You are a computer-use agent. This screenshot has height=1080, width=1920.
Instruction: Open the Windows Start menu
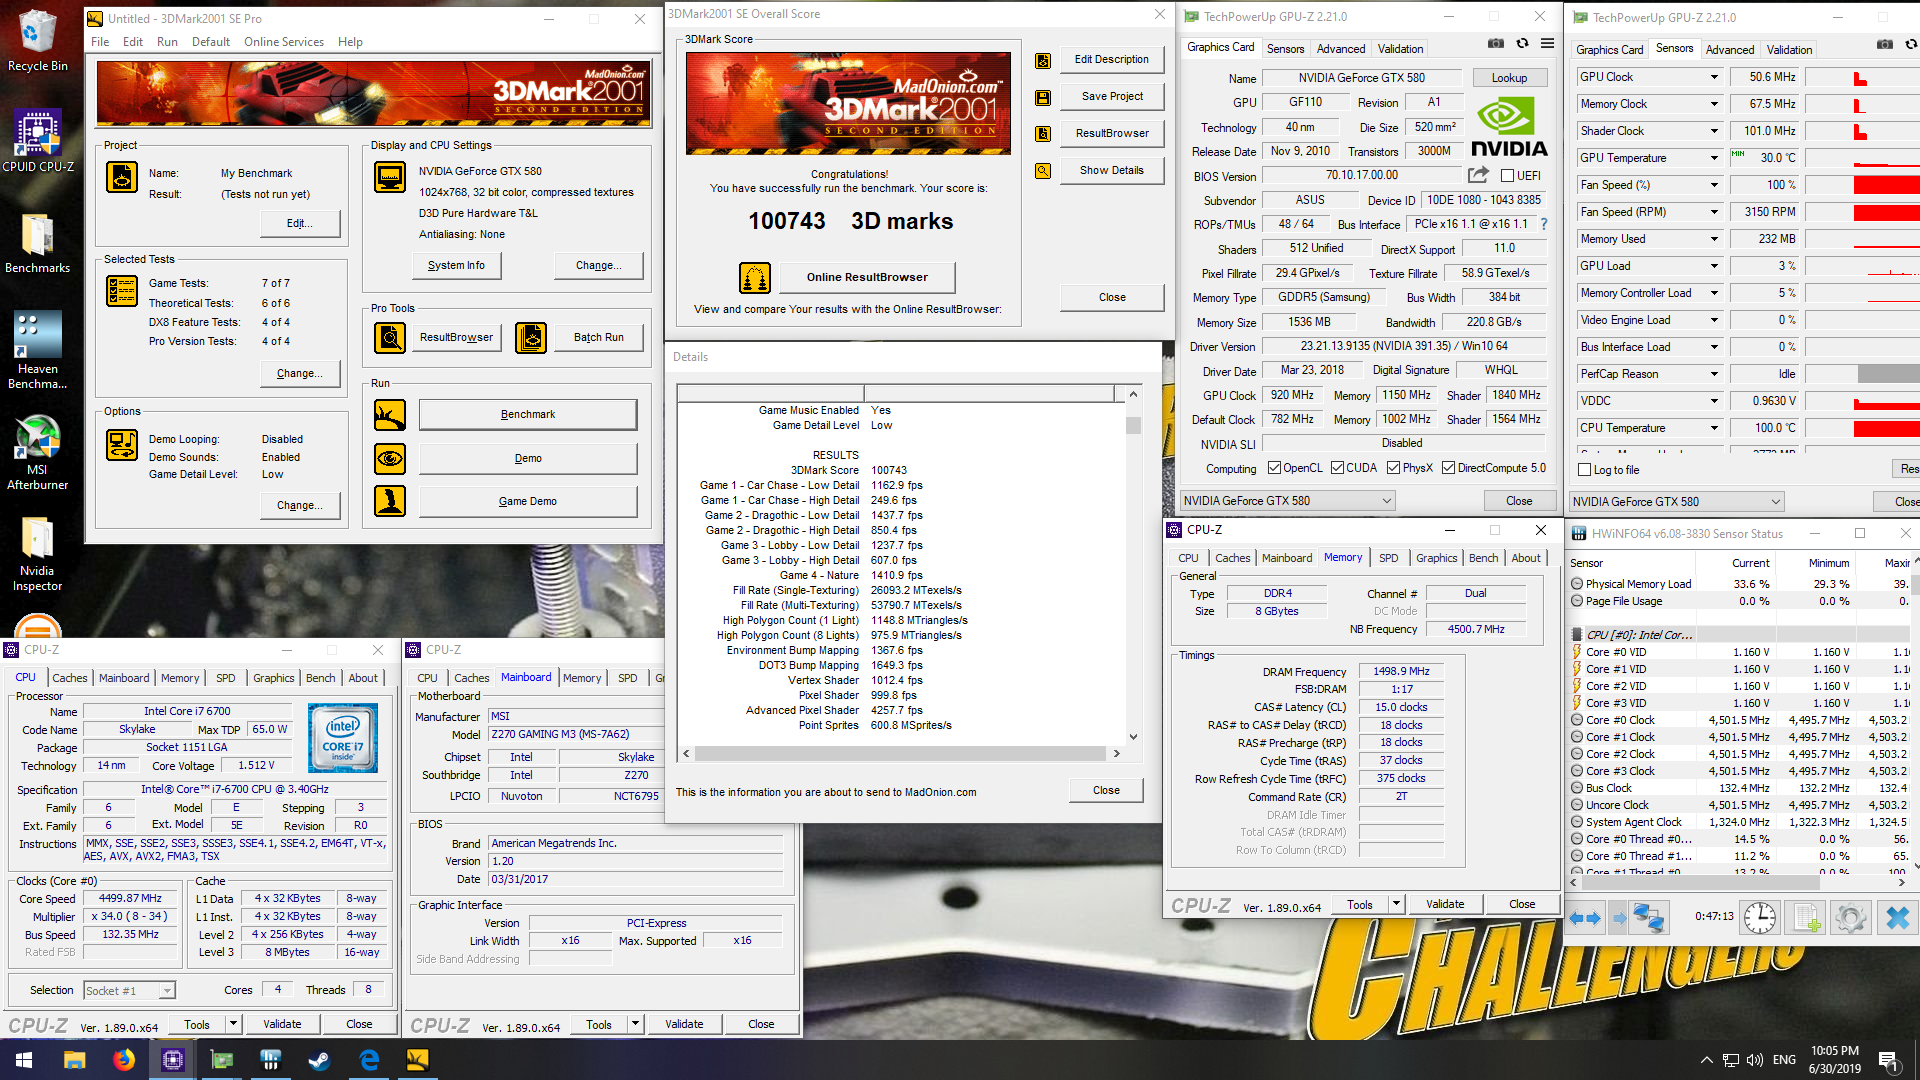(x=24, y=1060)
